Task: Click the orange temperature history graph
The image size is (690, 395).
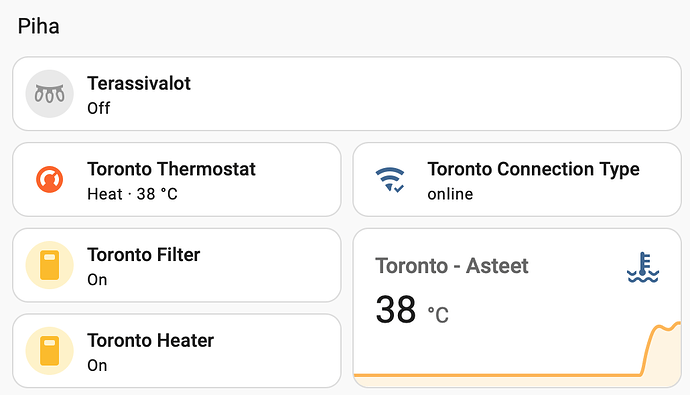Action: 517,356
